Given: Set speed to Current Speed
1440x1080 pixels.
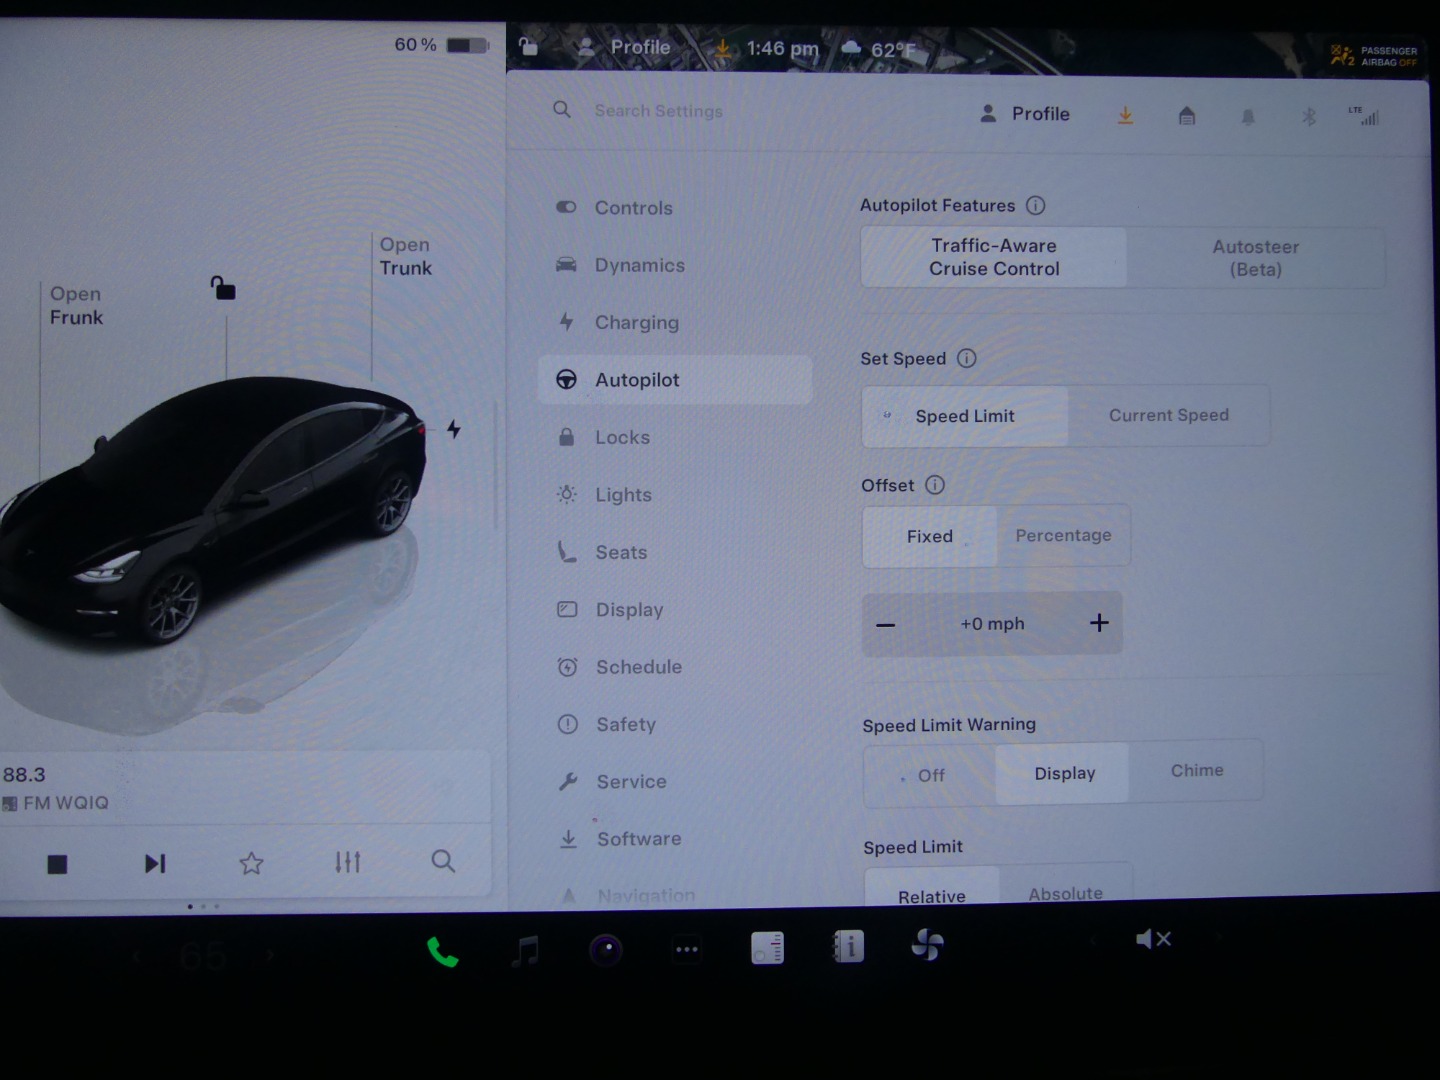Looking at the screenshot, I should pyautogui.click(x=1168, y=415).
